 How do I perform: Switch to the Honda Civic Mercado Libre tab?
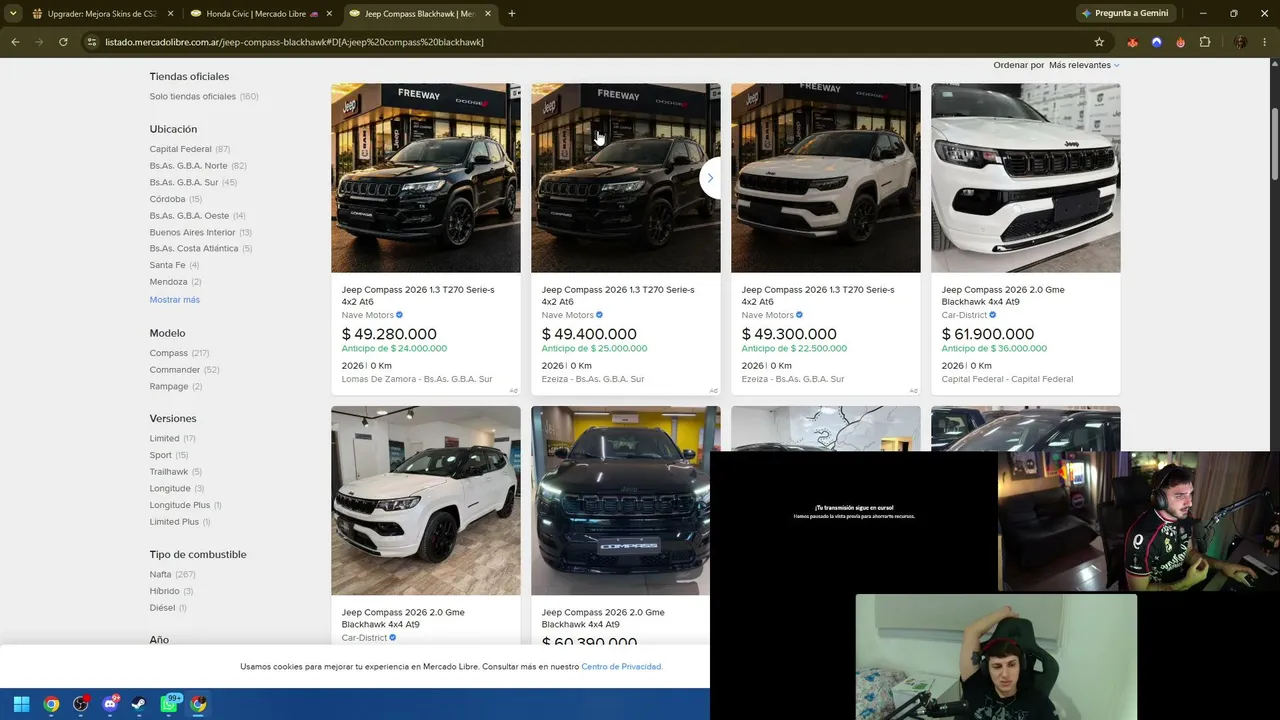pos(262,14)
